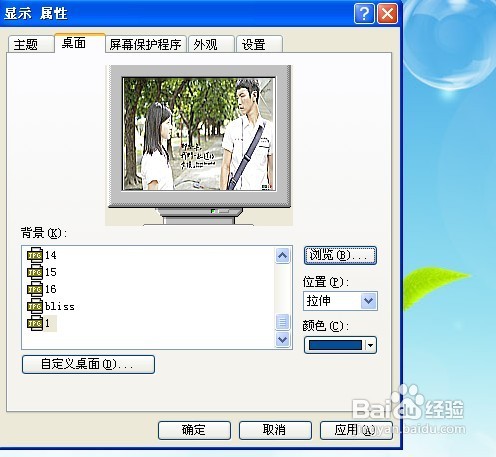The image size is (496, 457).
Task: Open the 屏幕保护程序 tab
Action: pyautogui.click(x=146, y=44)
